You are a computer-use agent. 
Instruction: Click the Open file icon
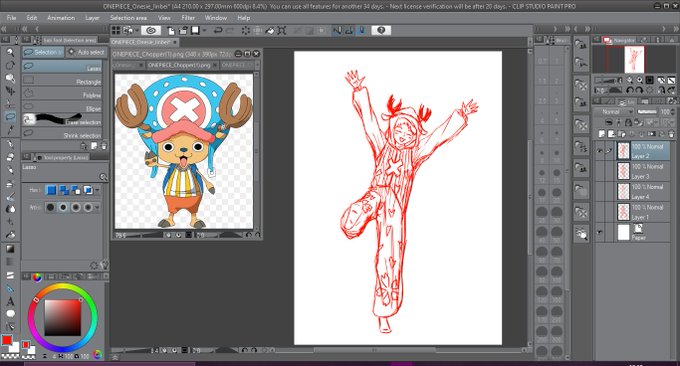[x=183, y=30]
